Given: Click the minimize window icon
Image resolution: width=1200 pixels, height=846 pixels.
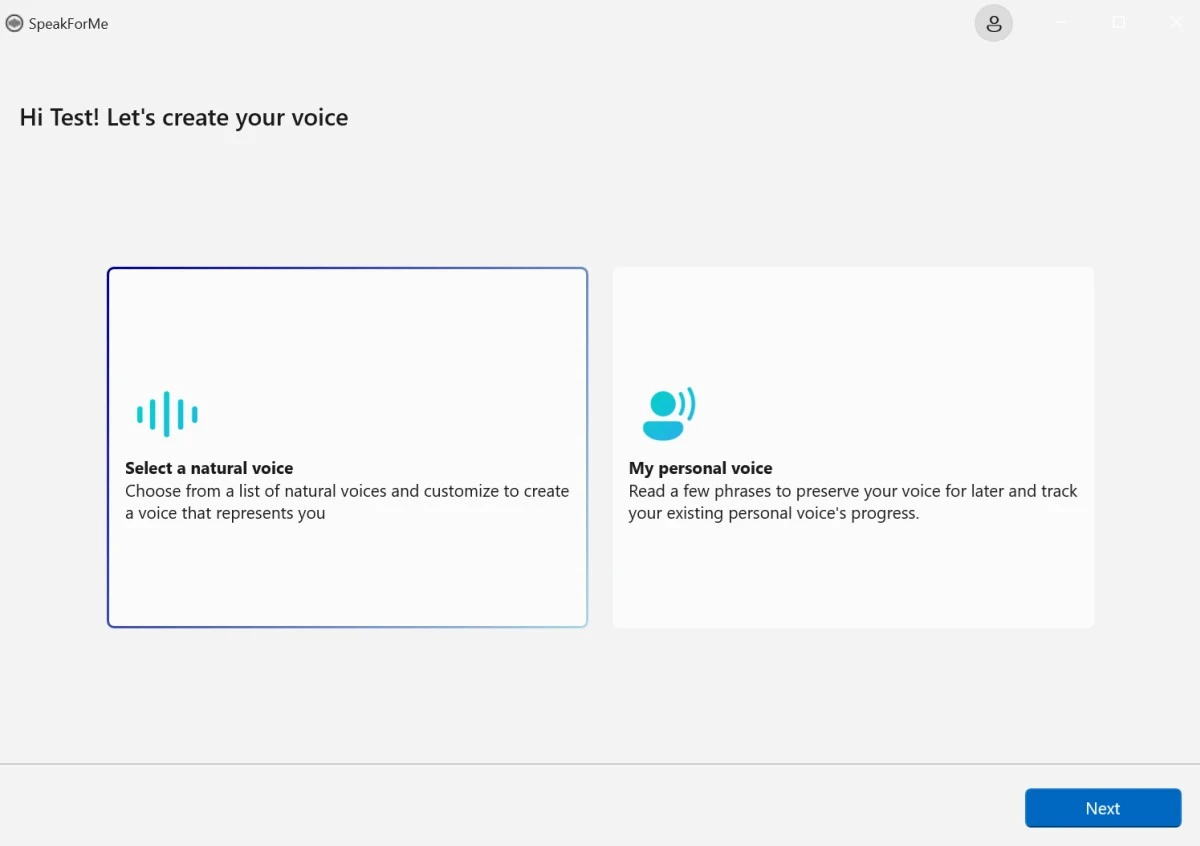Looking at the screenshot, I should (1061, 23).
